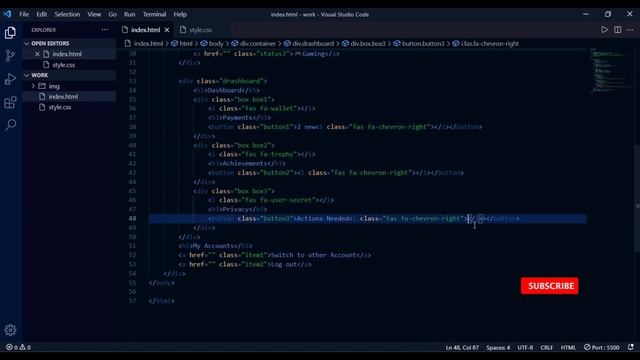The width and height of the screenshot is (640, 360).
Task: Switch to the style.css editor tab
Action: [200, 30]
